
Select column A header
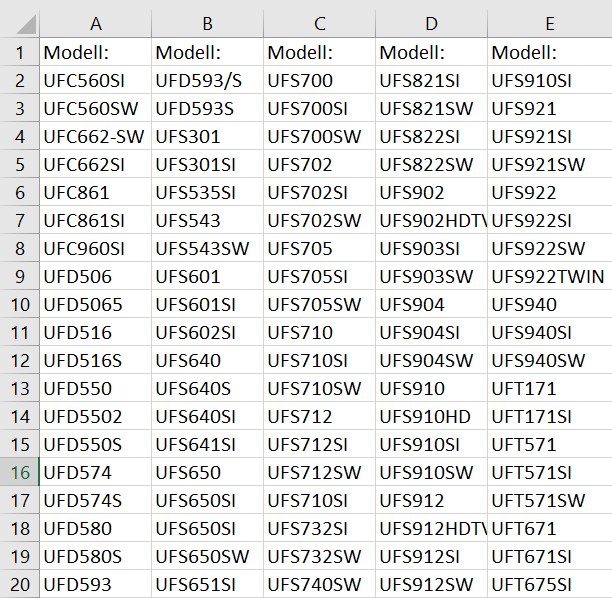click(x=96, y=24)
